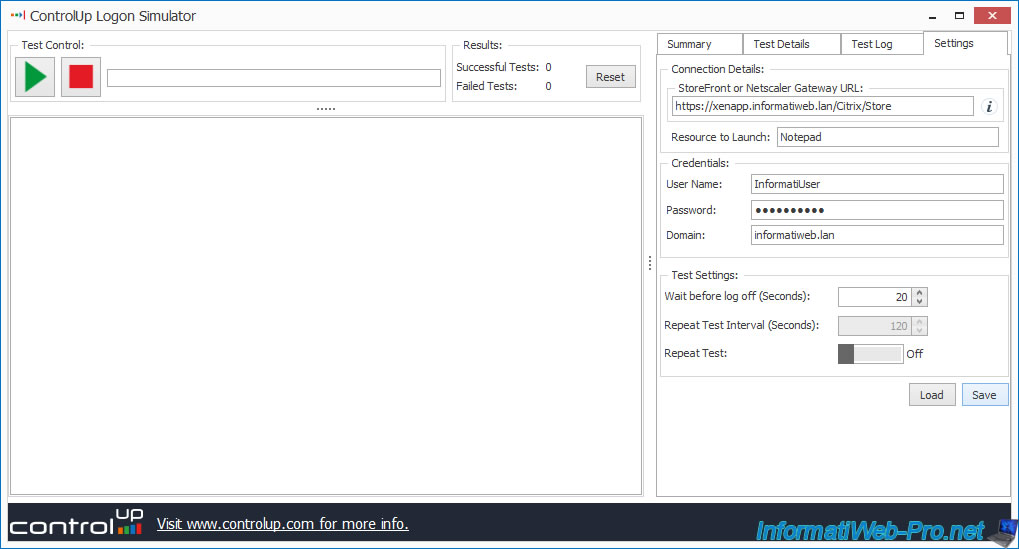
Task: Focus the User Name field
Action: [x=877, y=184]
